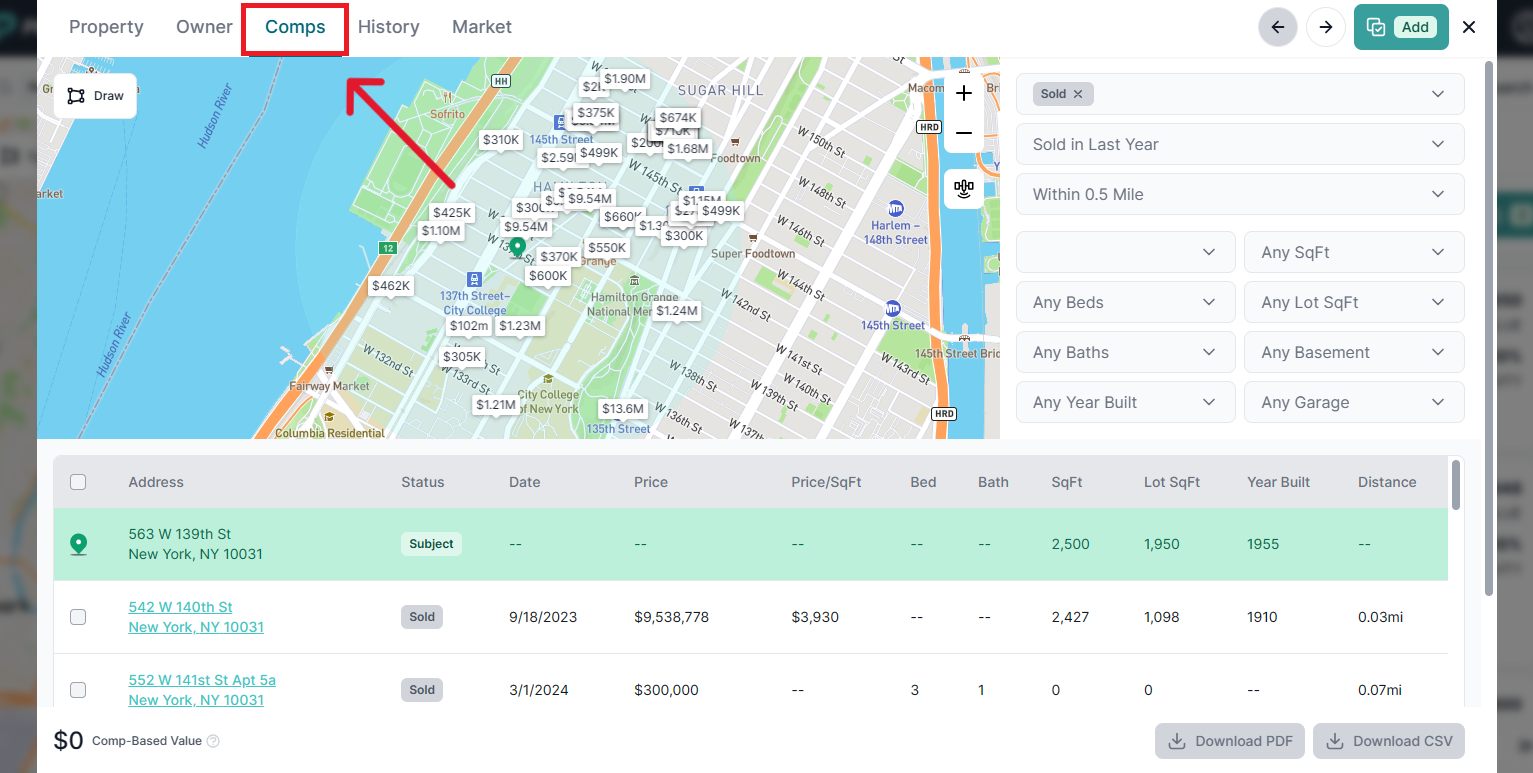The height and width of the screenshot is (773, 1533).
Task: Switch to the Owner tab
Action: click(204, 27)
